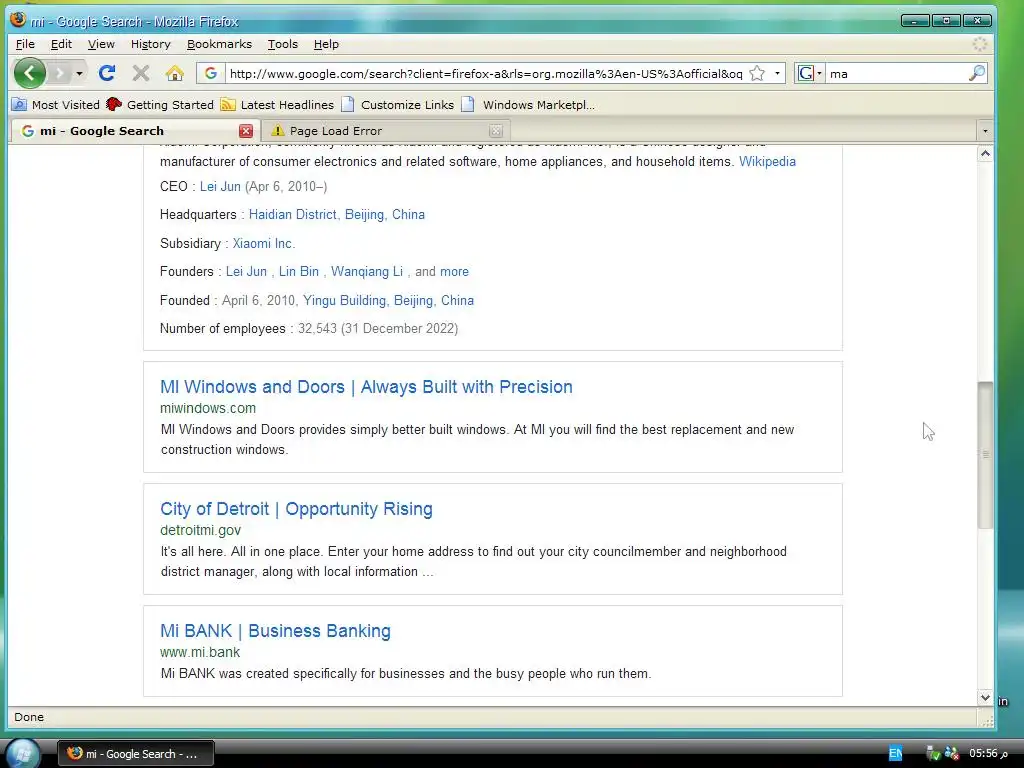This screenshot has width=1024, height=768.
Task: Open the search engine selector dropdown
Action: (810, 73)
